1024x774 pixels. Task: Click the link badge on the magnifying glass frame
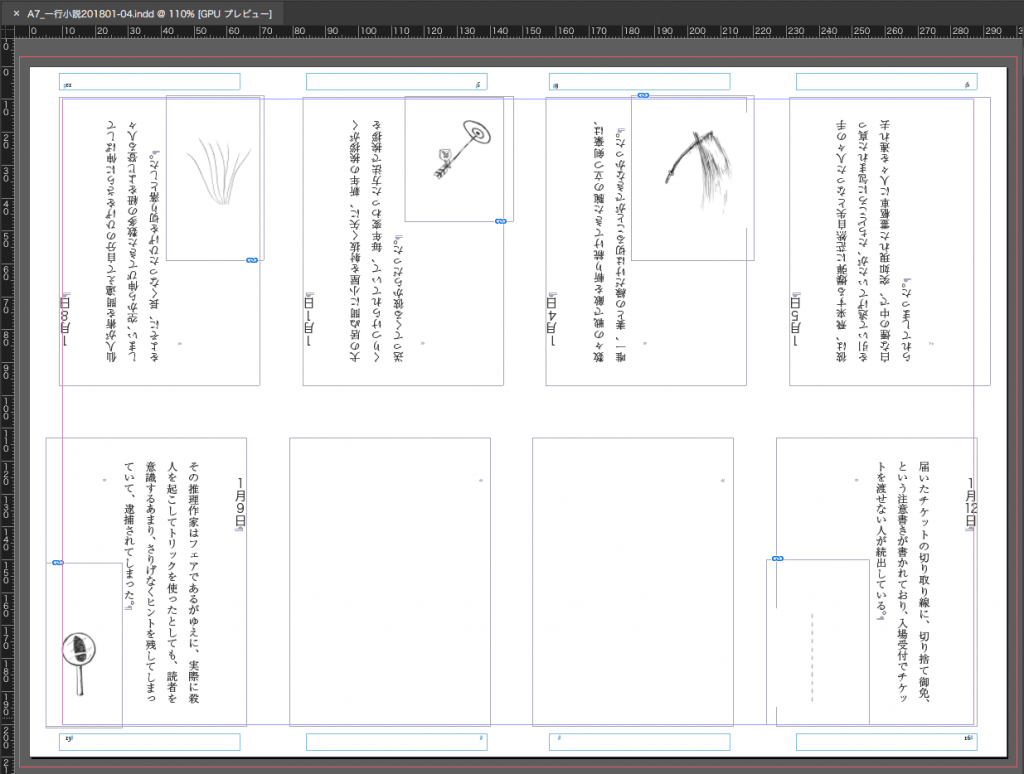pyautogui.click(x=57, y=562)
